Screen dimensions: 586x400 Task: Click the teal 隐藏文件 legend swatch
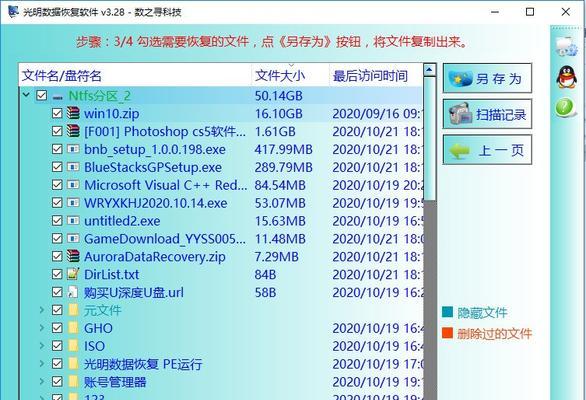click(447, 312)
